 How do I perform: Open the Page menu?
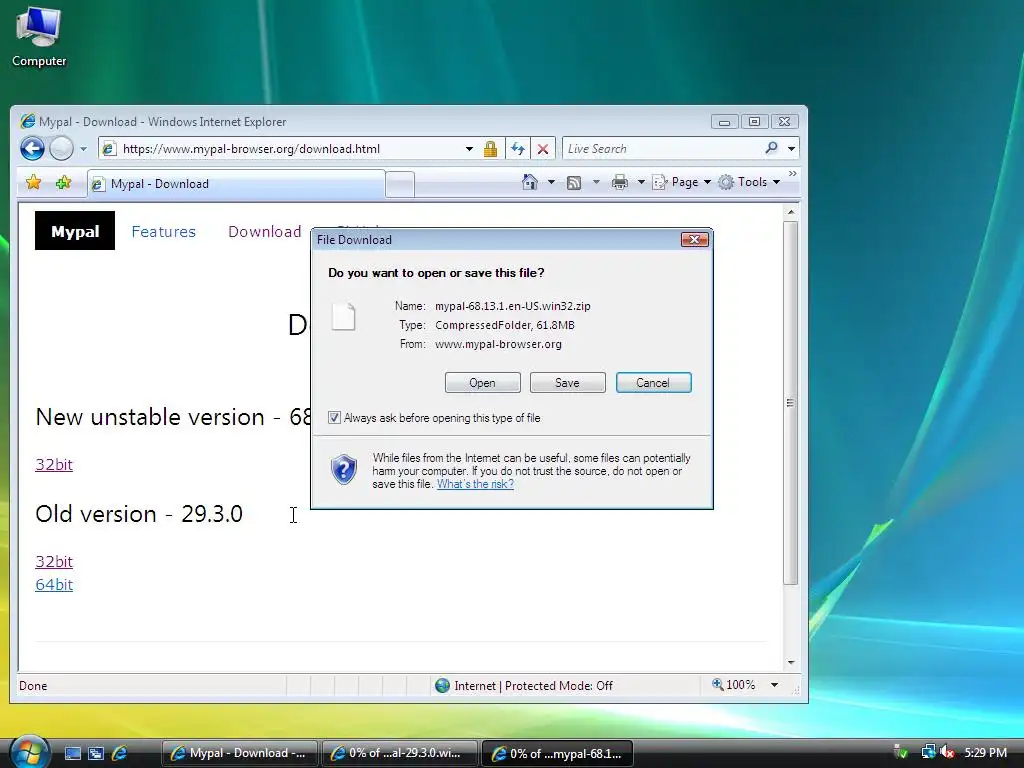[681, 182]
